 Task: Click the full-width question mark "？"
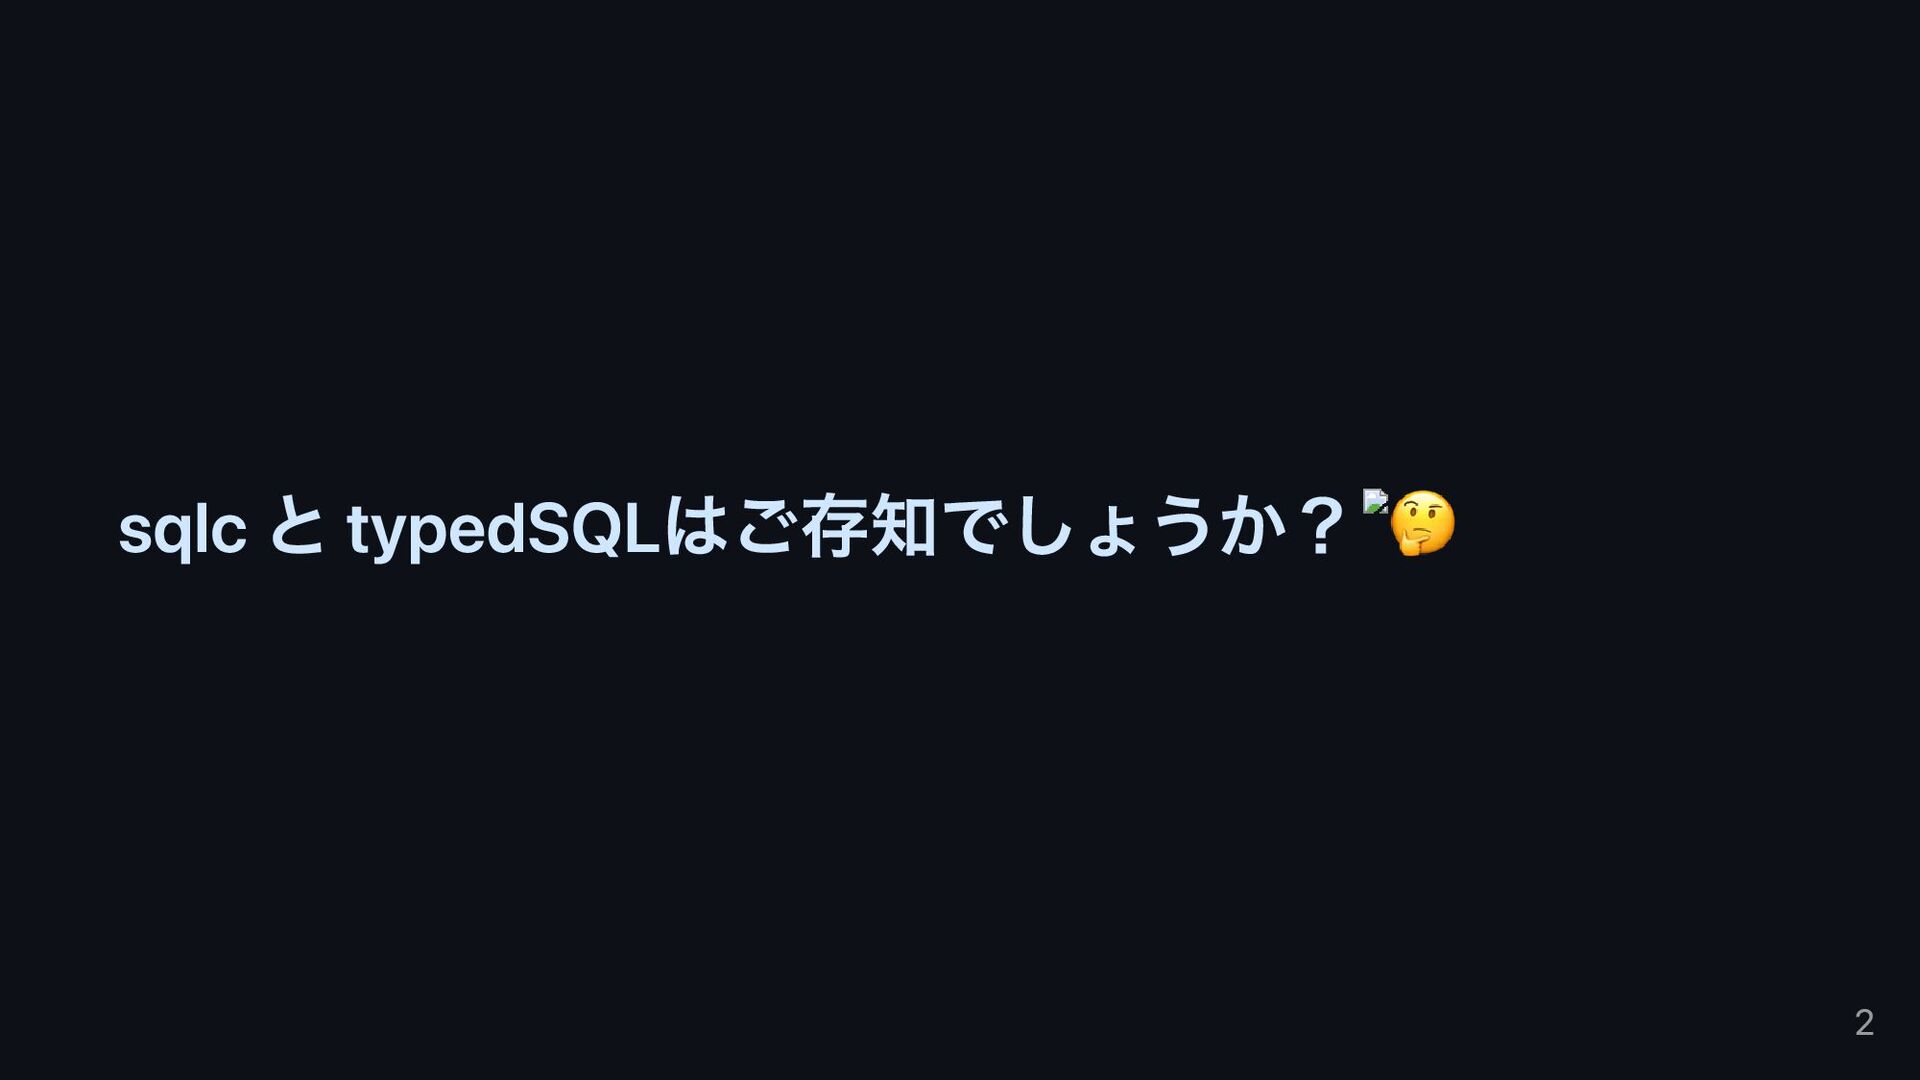pyautogui.click(x=1322, y=527)
